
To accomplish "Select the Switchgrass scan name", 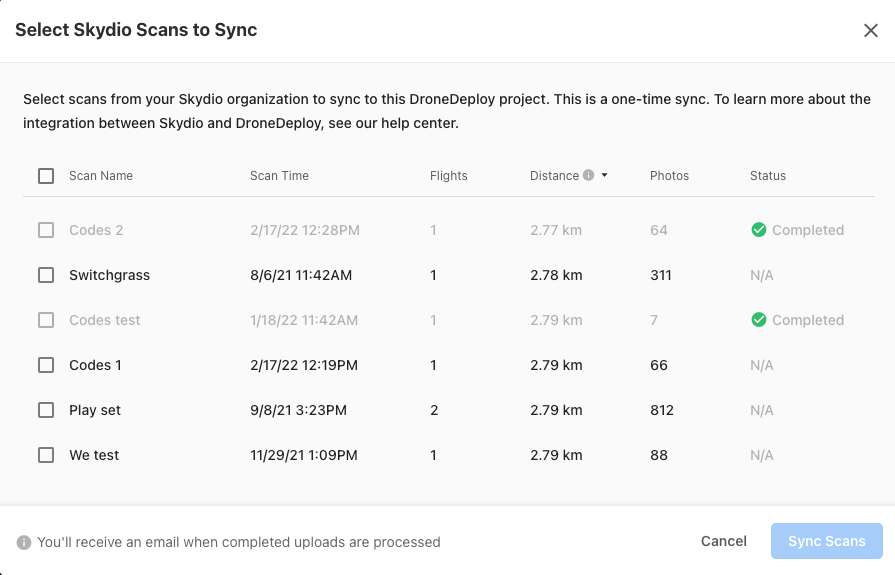I will coord(109,275).
